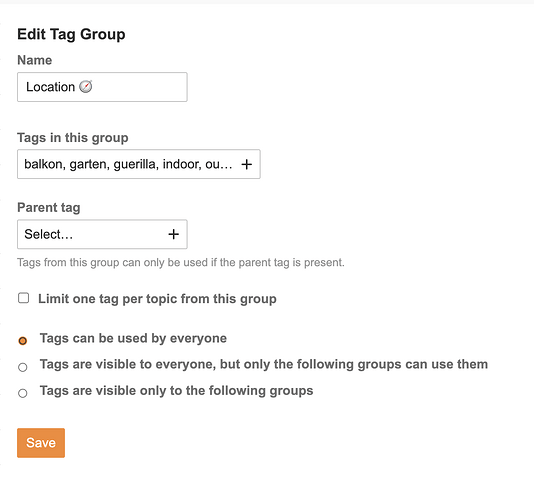534x500 pixels.
Task: Click the balkon, garten, guerilla tag list text
Action: click(x=128, y=164)
